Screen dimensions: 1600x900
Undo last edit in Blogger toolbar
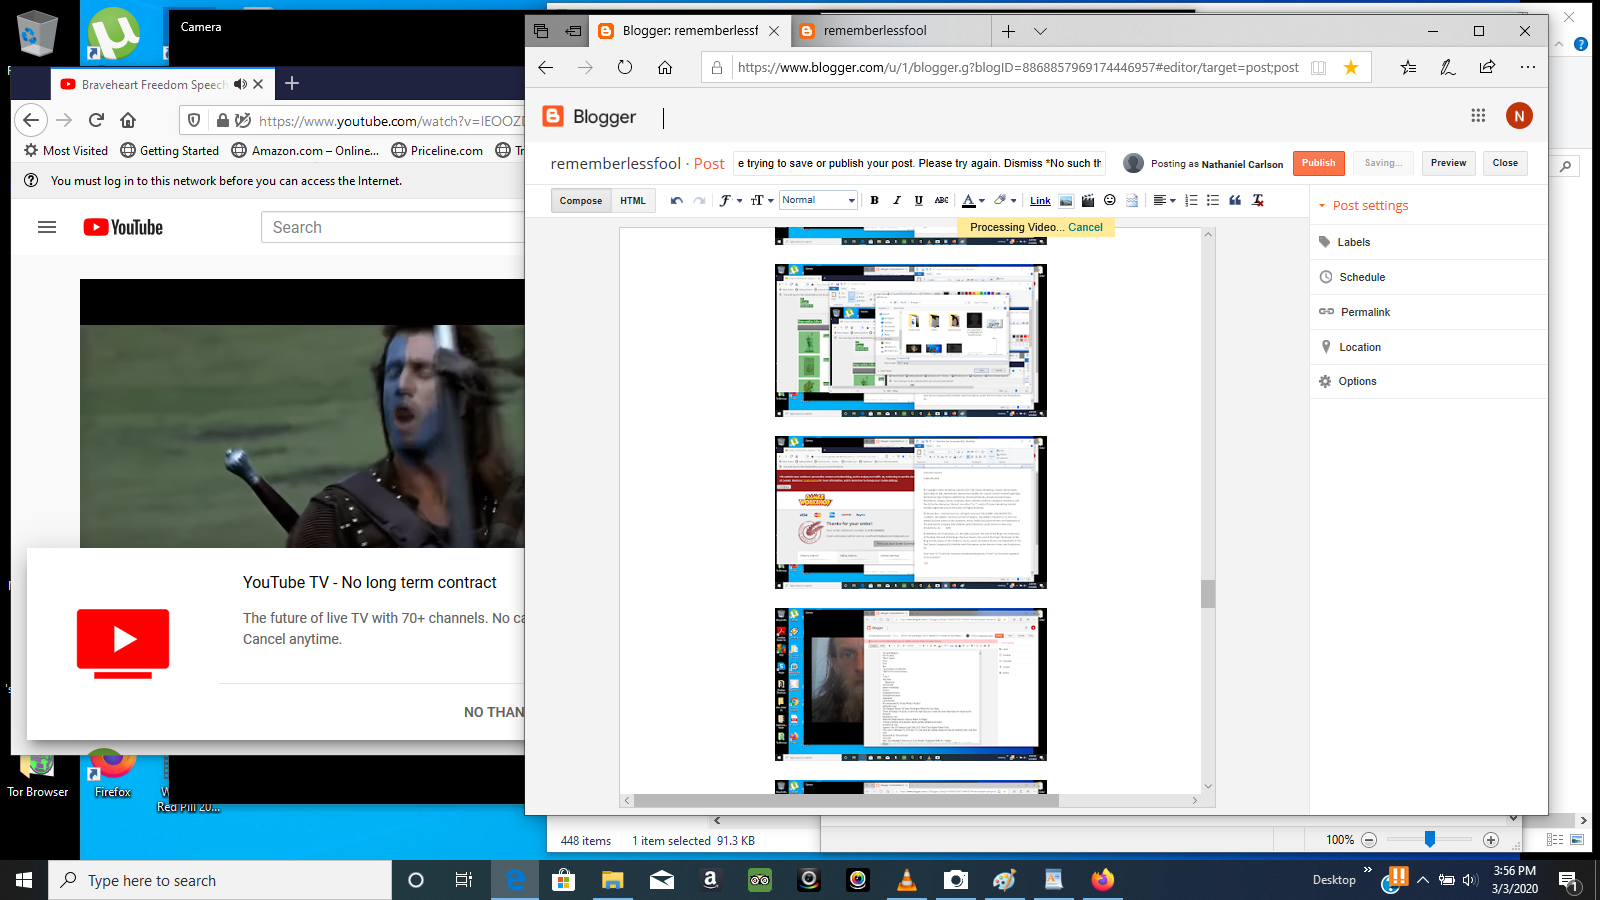pyautogui.click(x=677, y=200)
